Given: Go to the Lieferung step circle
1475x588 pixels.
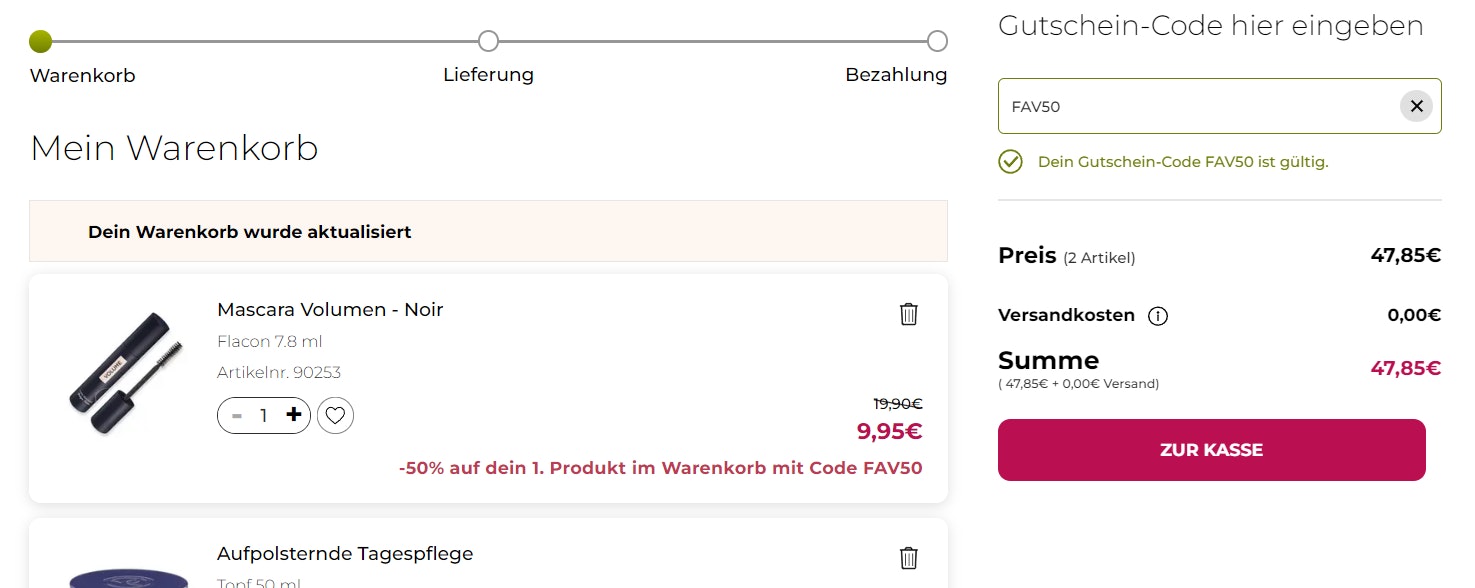Looking at the screenshot, I should [x=488, y=41].
